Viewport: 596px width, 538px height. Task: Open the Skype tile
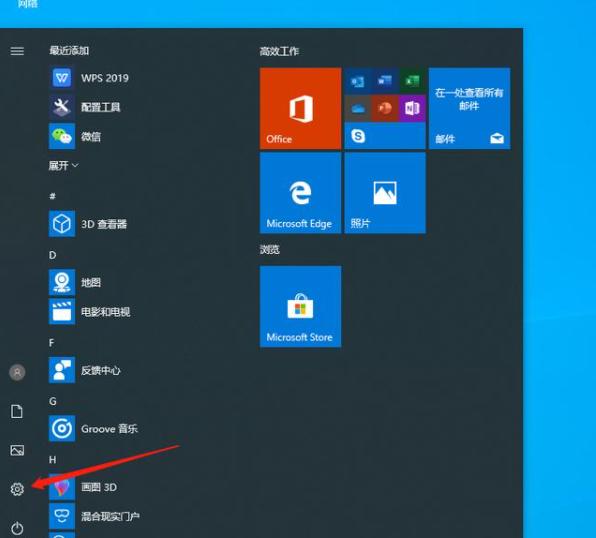(x=385, y=136)
